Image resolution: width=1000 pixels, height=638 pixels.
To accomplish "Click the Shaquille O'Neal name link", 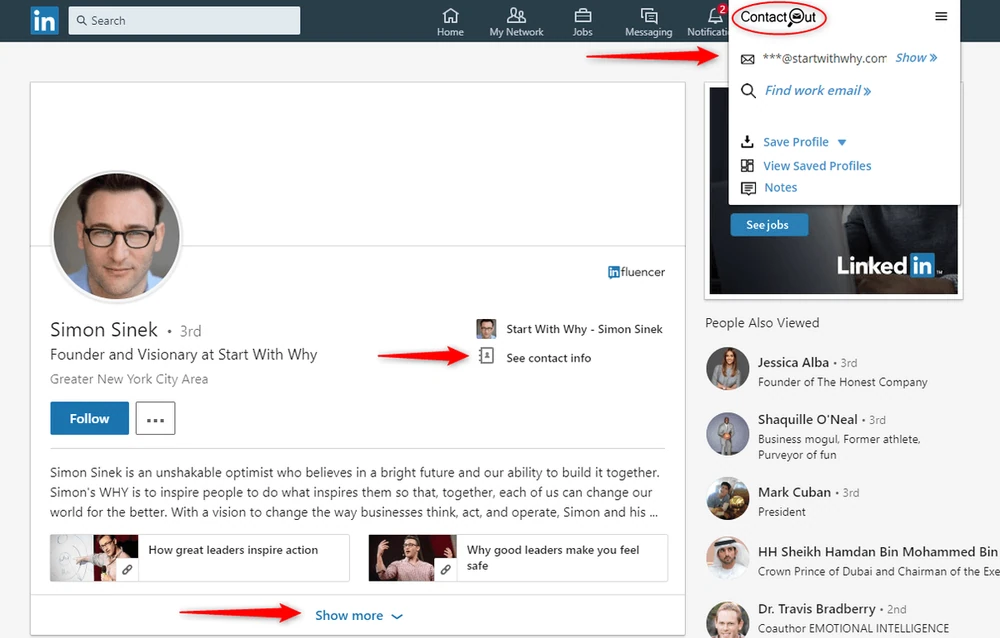I will pos(807,420).
